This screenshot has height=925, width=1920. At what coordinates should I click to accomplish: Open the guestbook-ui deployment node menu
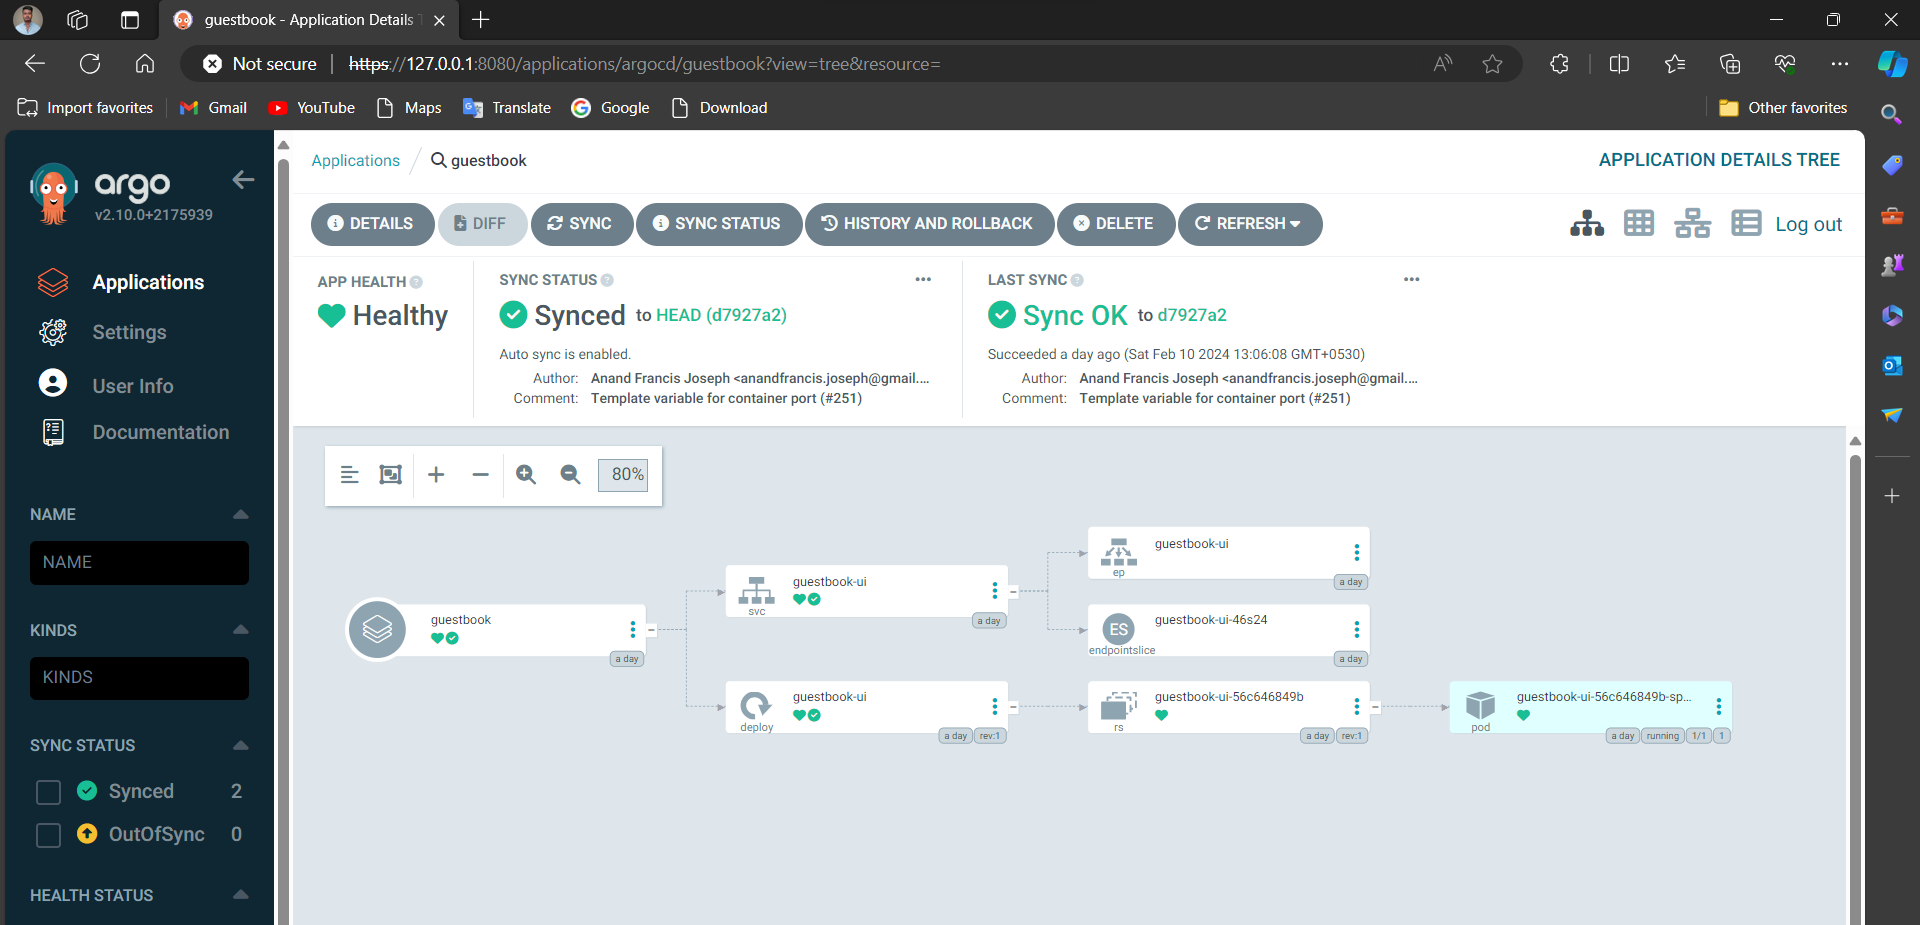click(x=995, y=706)
